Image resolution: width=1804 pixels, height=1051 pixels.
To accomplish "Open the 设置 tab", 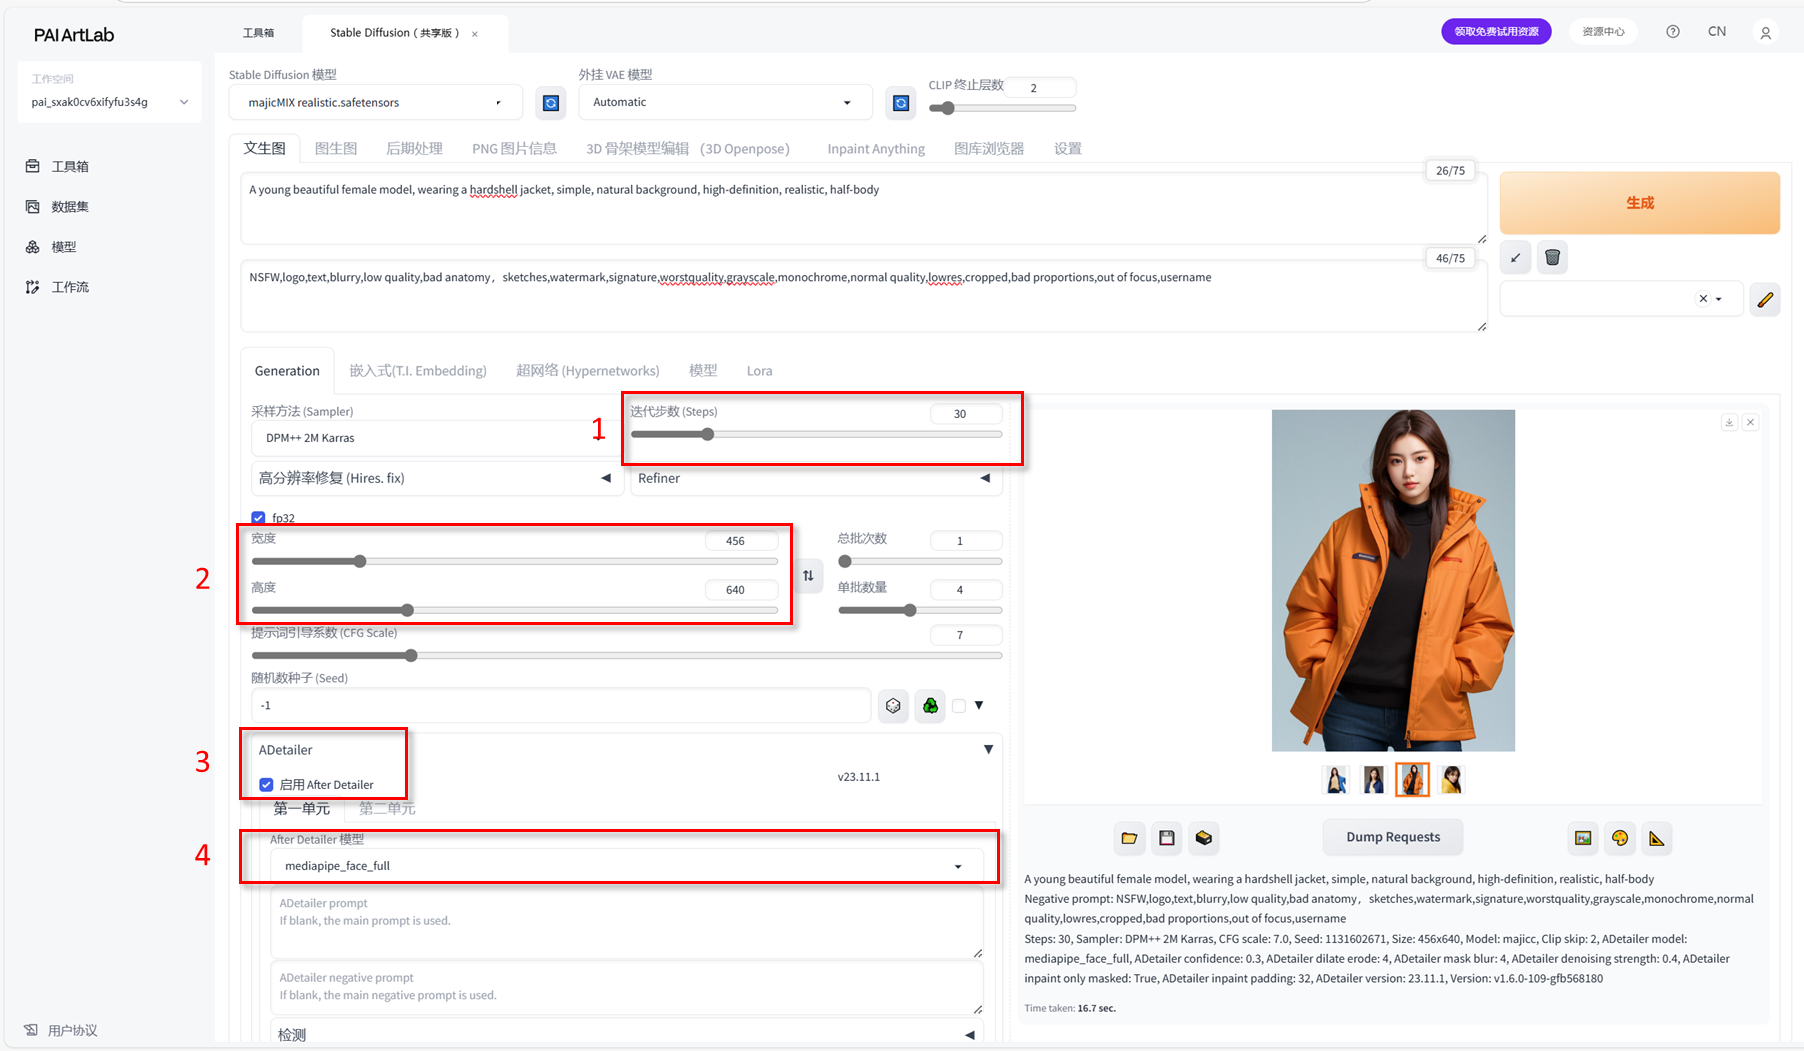I will 1068,149.
